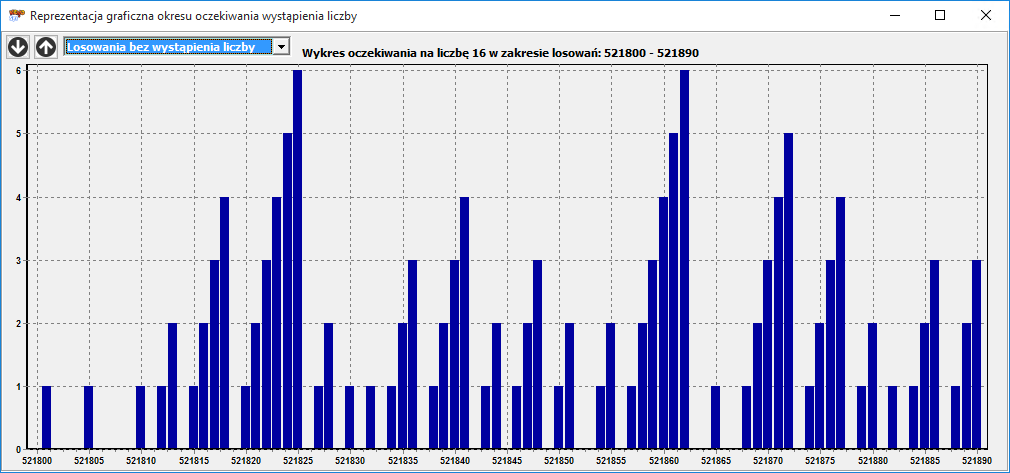The height and width of the screenshot is (473, 1010).
Task: Click x-axis label 521880
Action: click(x=873, y=461)
